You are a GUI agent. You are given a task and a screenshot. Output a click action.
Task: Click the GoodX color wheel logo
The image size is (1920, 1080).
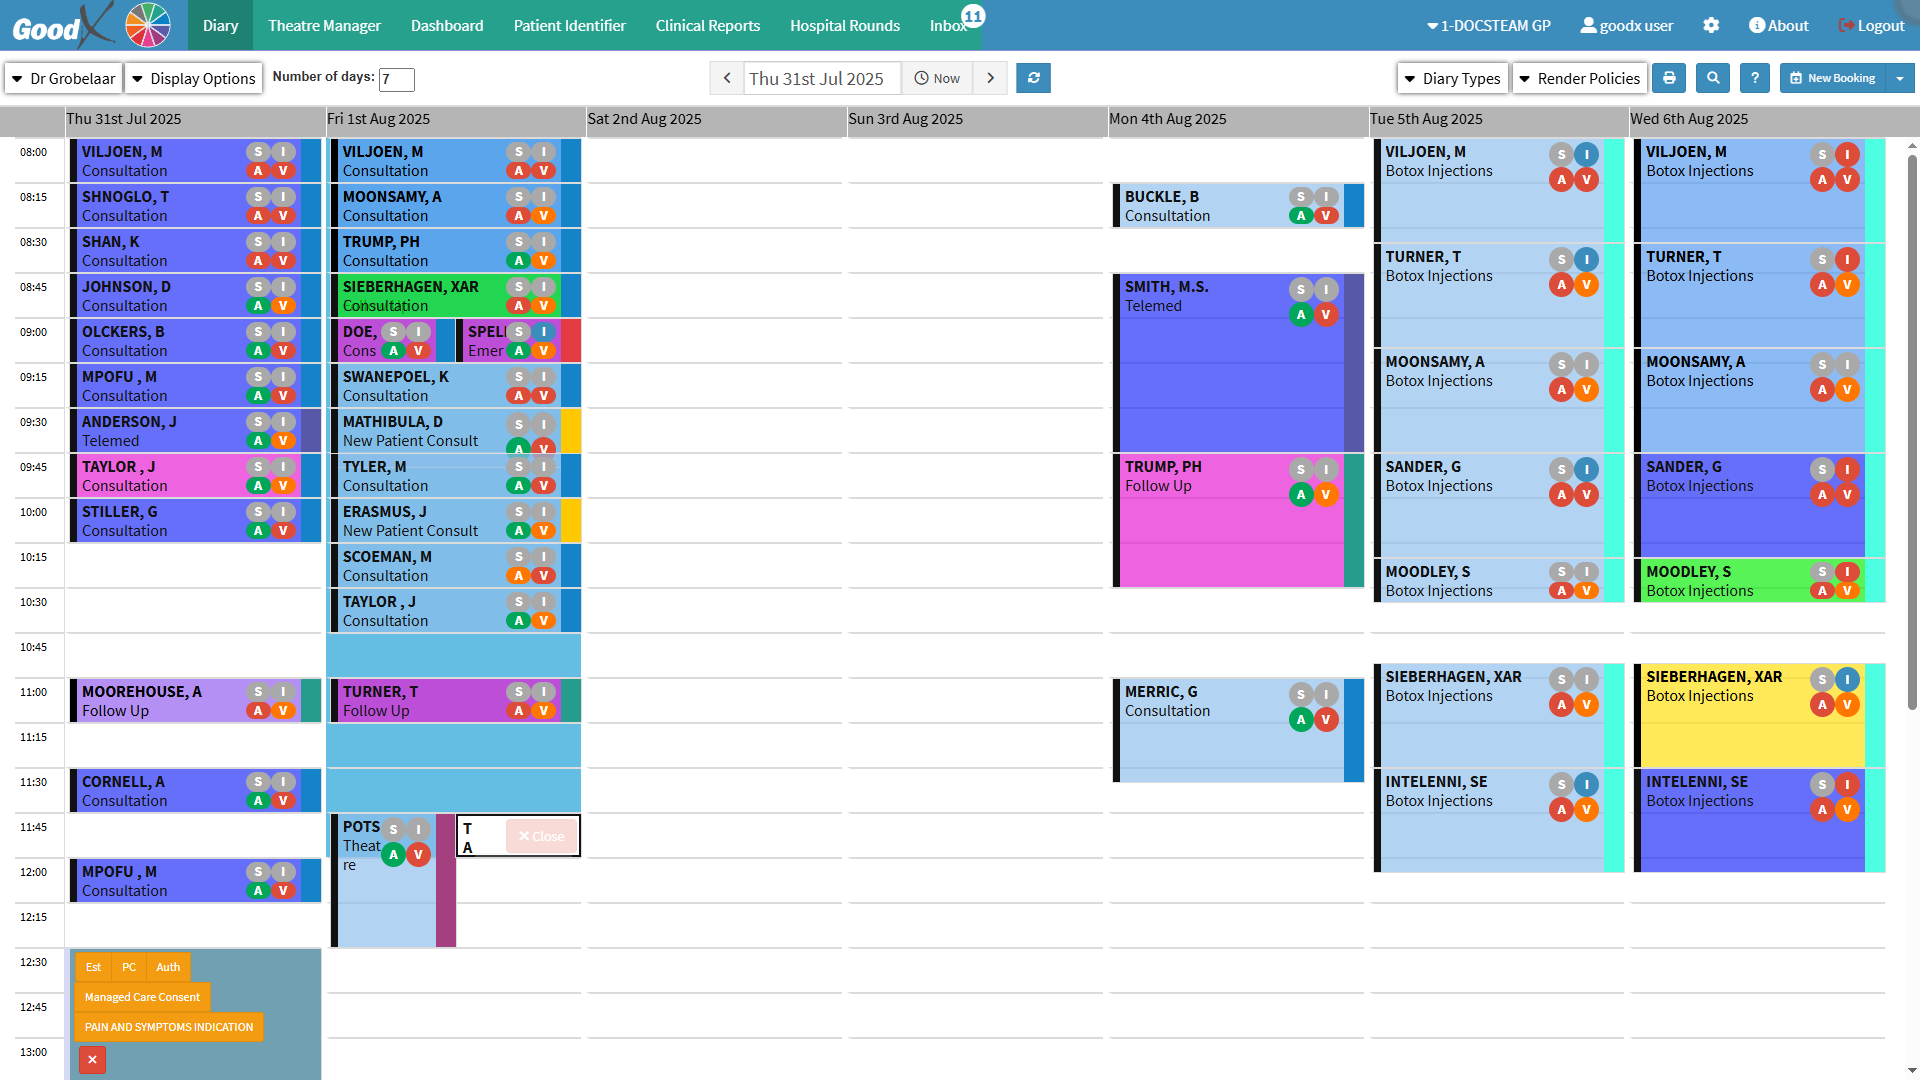coord(148,25)
